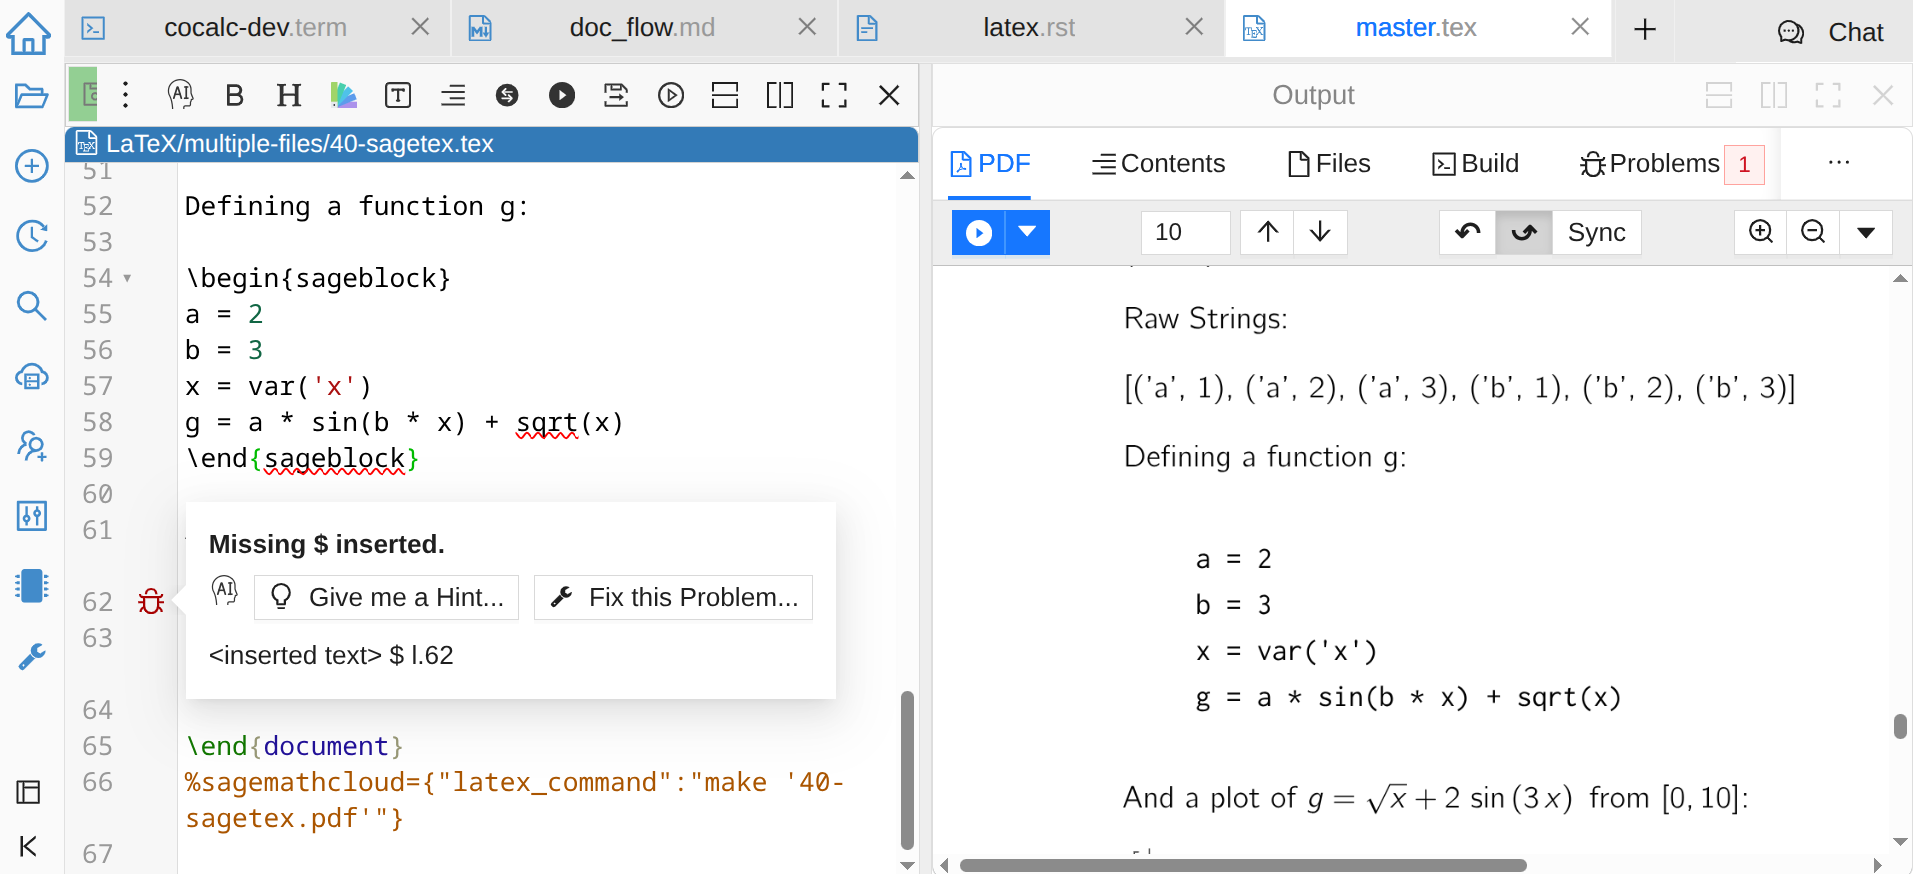Open the Problems tab in output panel
The width and height of the screenshot is (1913, 874).
pos(1664,163)
